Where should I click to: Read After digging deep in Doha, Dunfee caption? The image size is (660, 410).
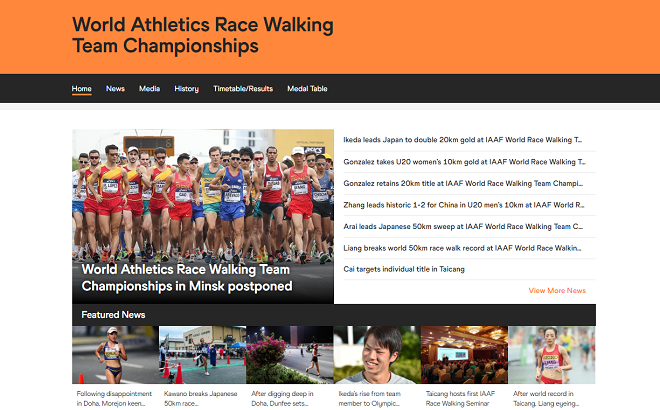coord(282,399)
